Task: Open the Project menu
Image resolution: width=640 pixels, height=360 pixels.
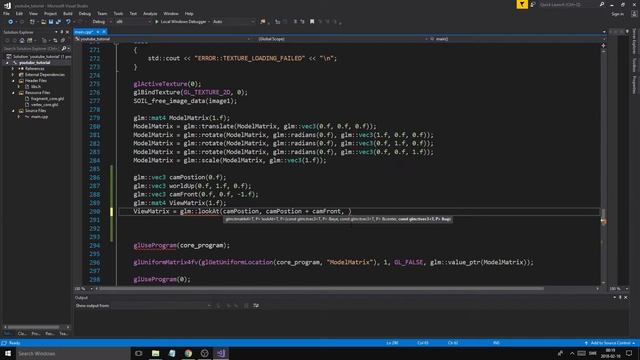Action: click(x=50, y=13)
